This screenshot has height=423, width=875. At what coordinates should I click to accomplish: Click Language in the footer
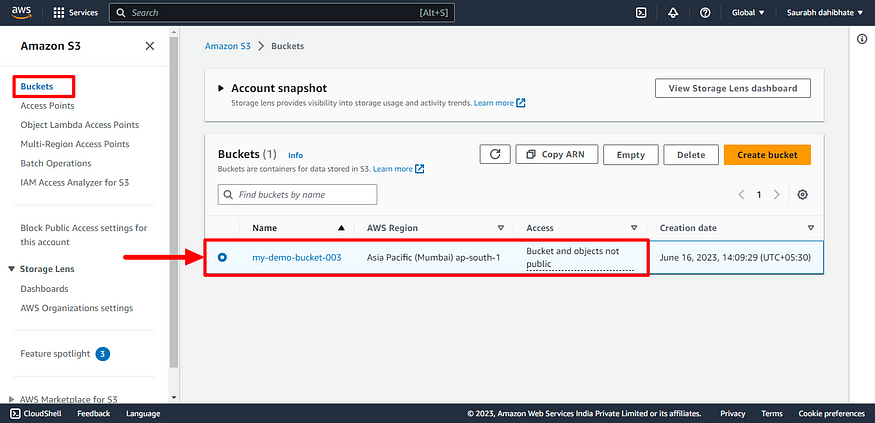(143, 414)
